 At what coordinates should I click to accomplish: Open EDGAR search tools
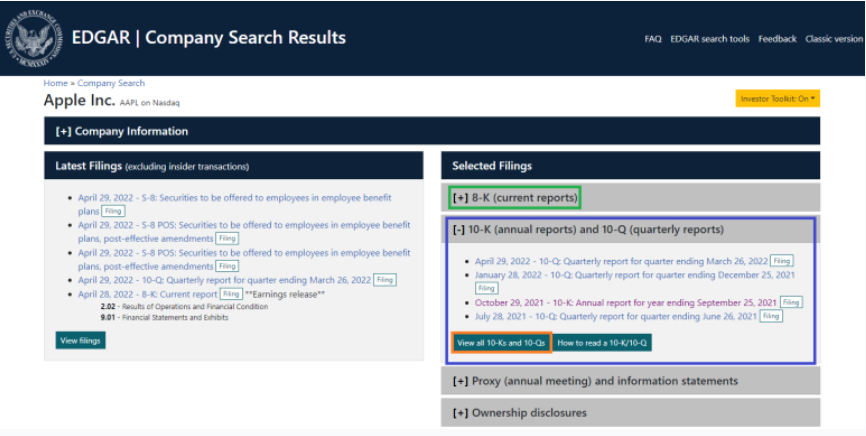click(710, 39)
